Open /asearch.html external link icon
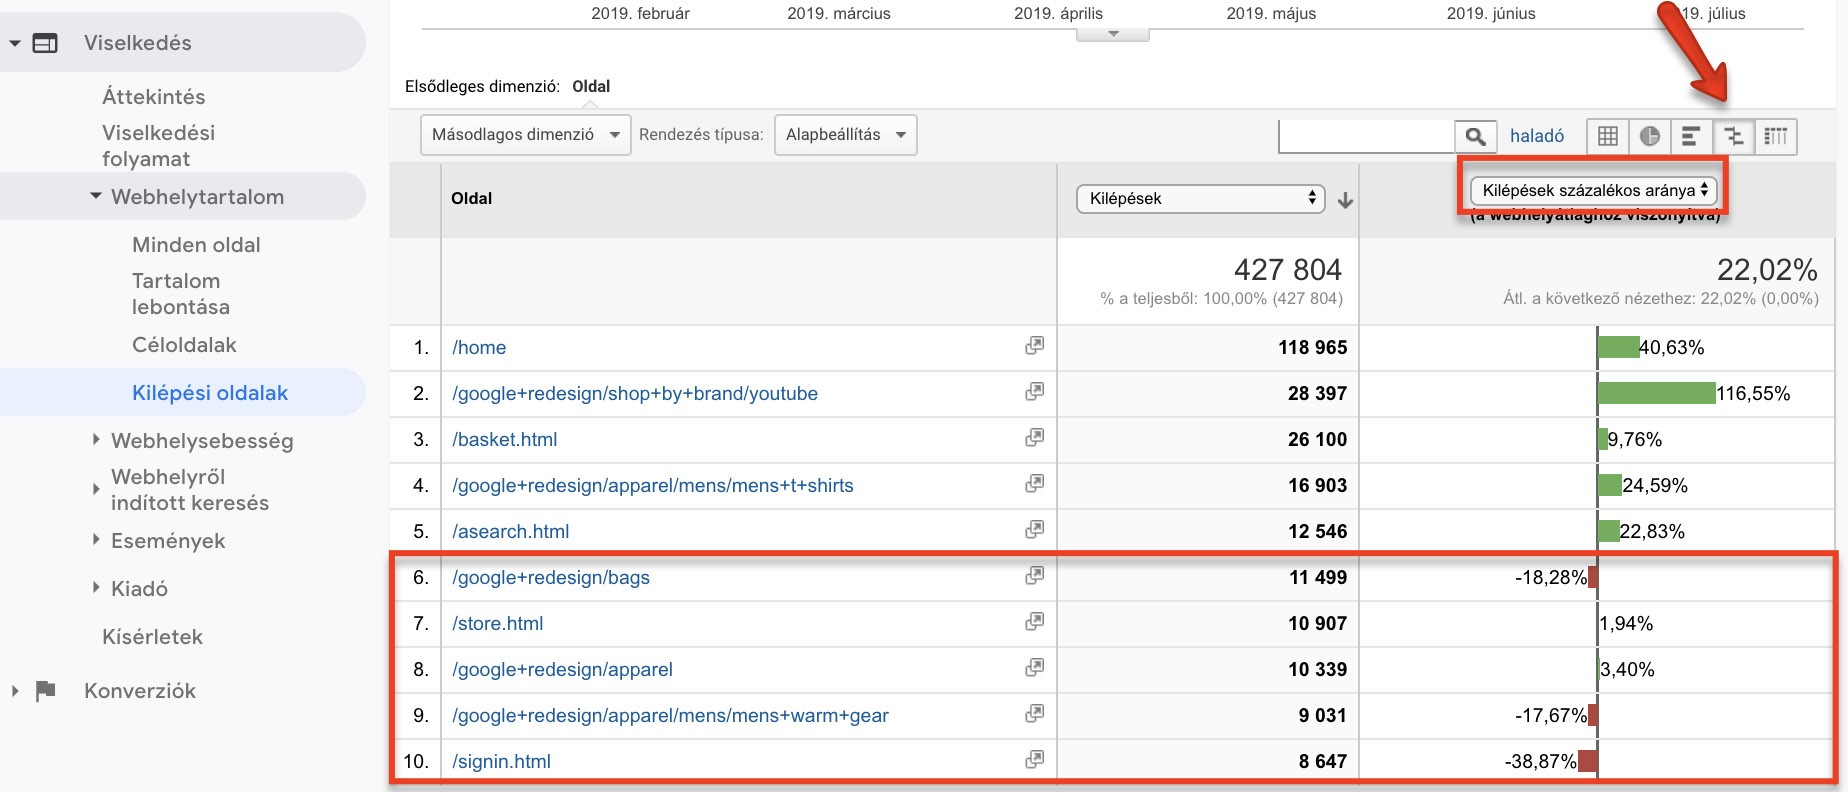Viewport: 1848px width, 792px height. (x=1034, y=529)
